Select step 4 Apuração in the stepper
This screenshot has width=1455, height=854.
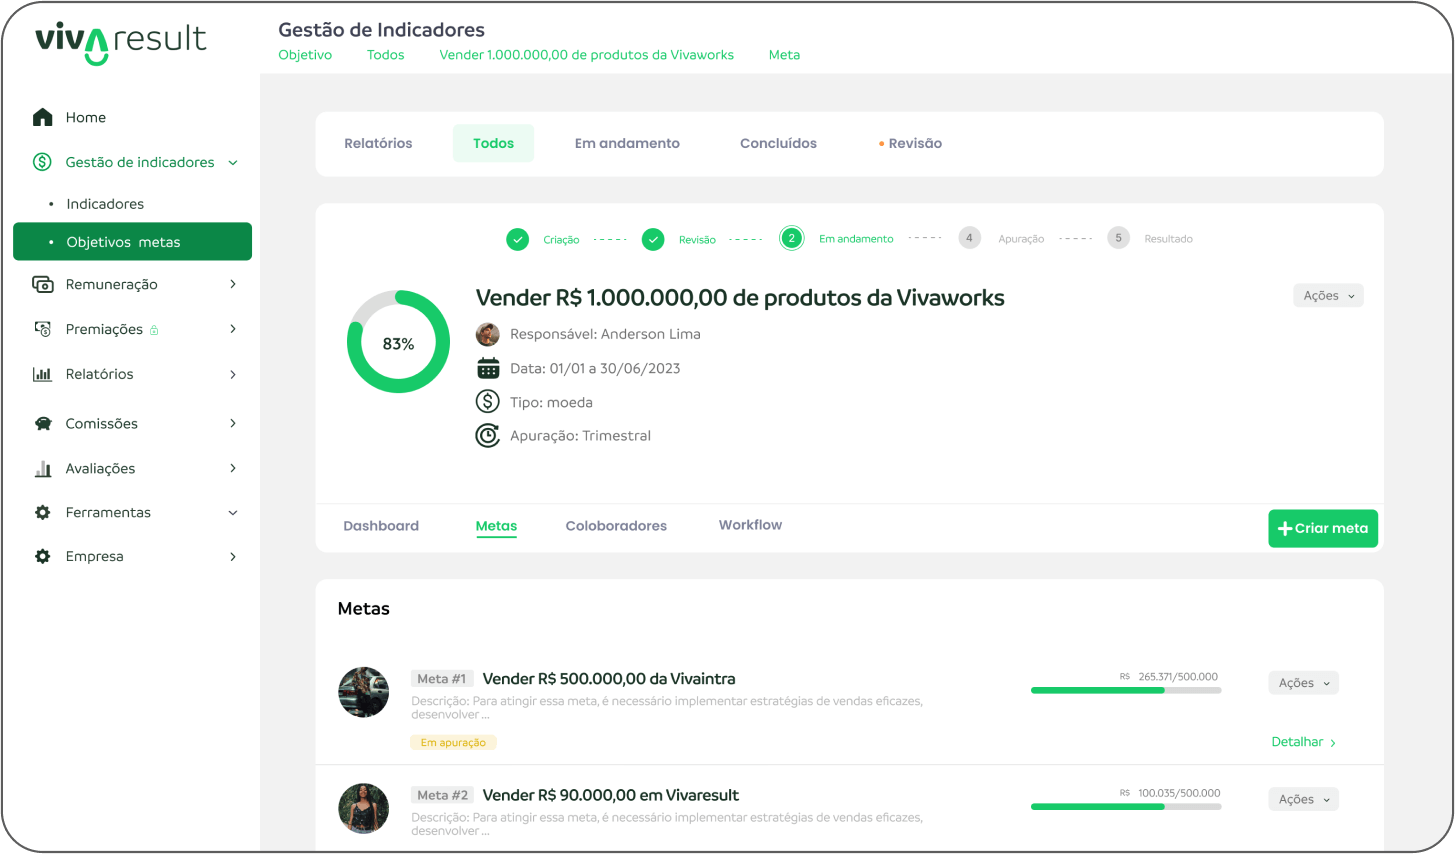pos(969,238)
